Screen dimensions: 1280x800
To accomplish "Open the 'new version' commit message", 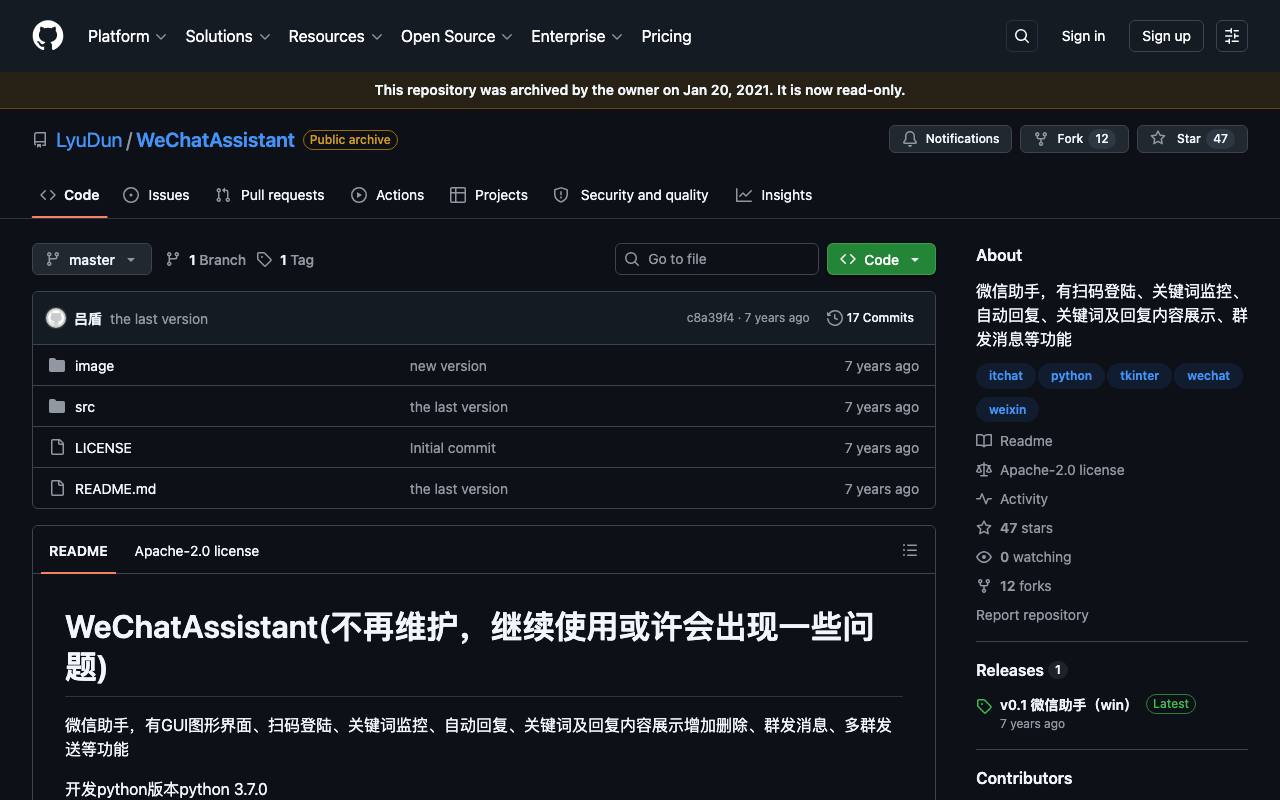I will tap(448, 366).
